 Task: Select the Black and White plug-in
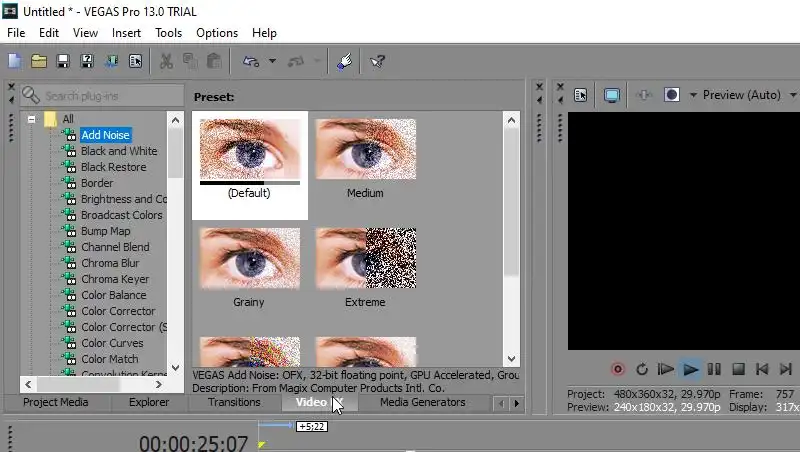click(119, 151)
